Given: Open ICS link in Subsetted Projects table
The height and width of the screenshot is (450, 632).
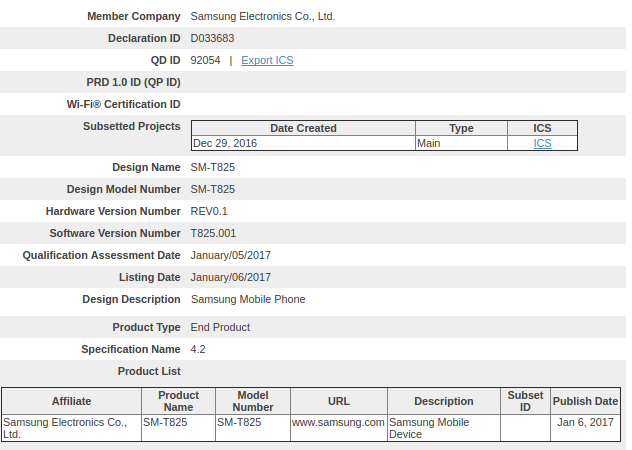Looking at the screenshot, I should pos(542,143).
